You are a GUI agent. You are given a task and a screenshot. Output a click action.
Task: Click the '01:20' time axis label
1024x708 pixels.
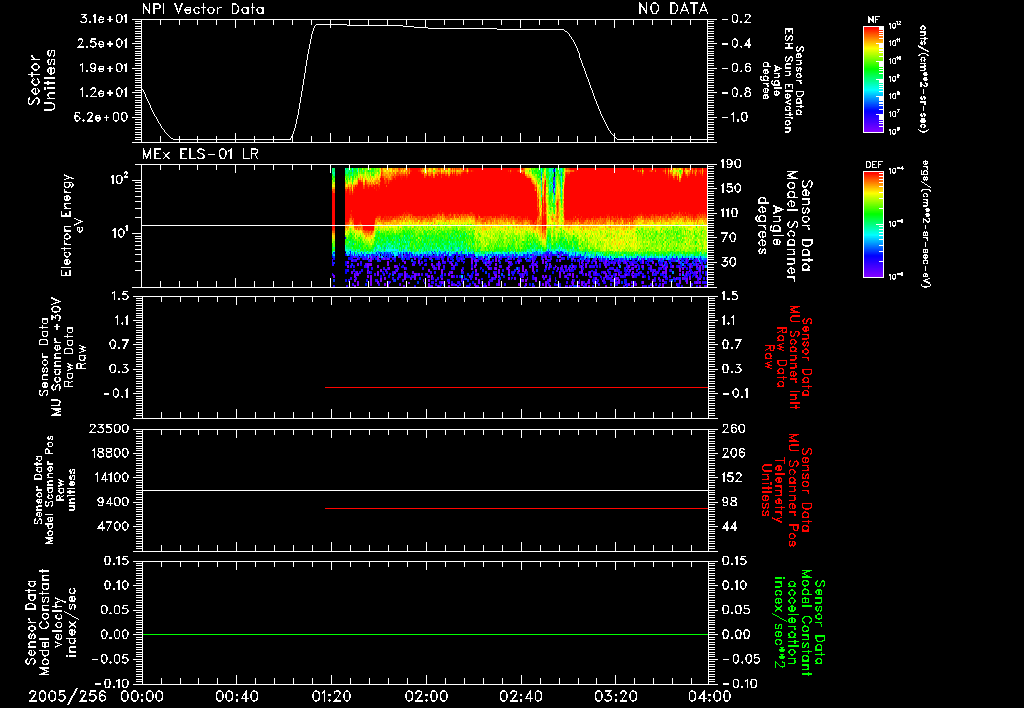tap(331, 696)
